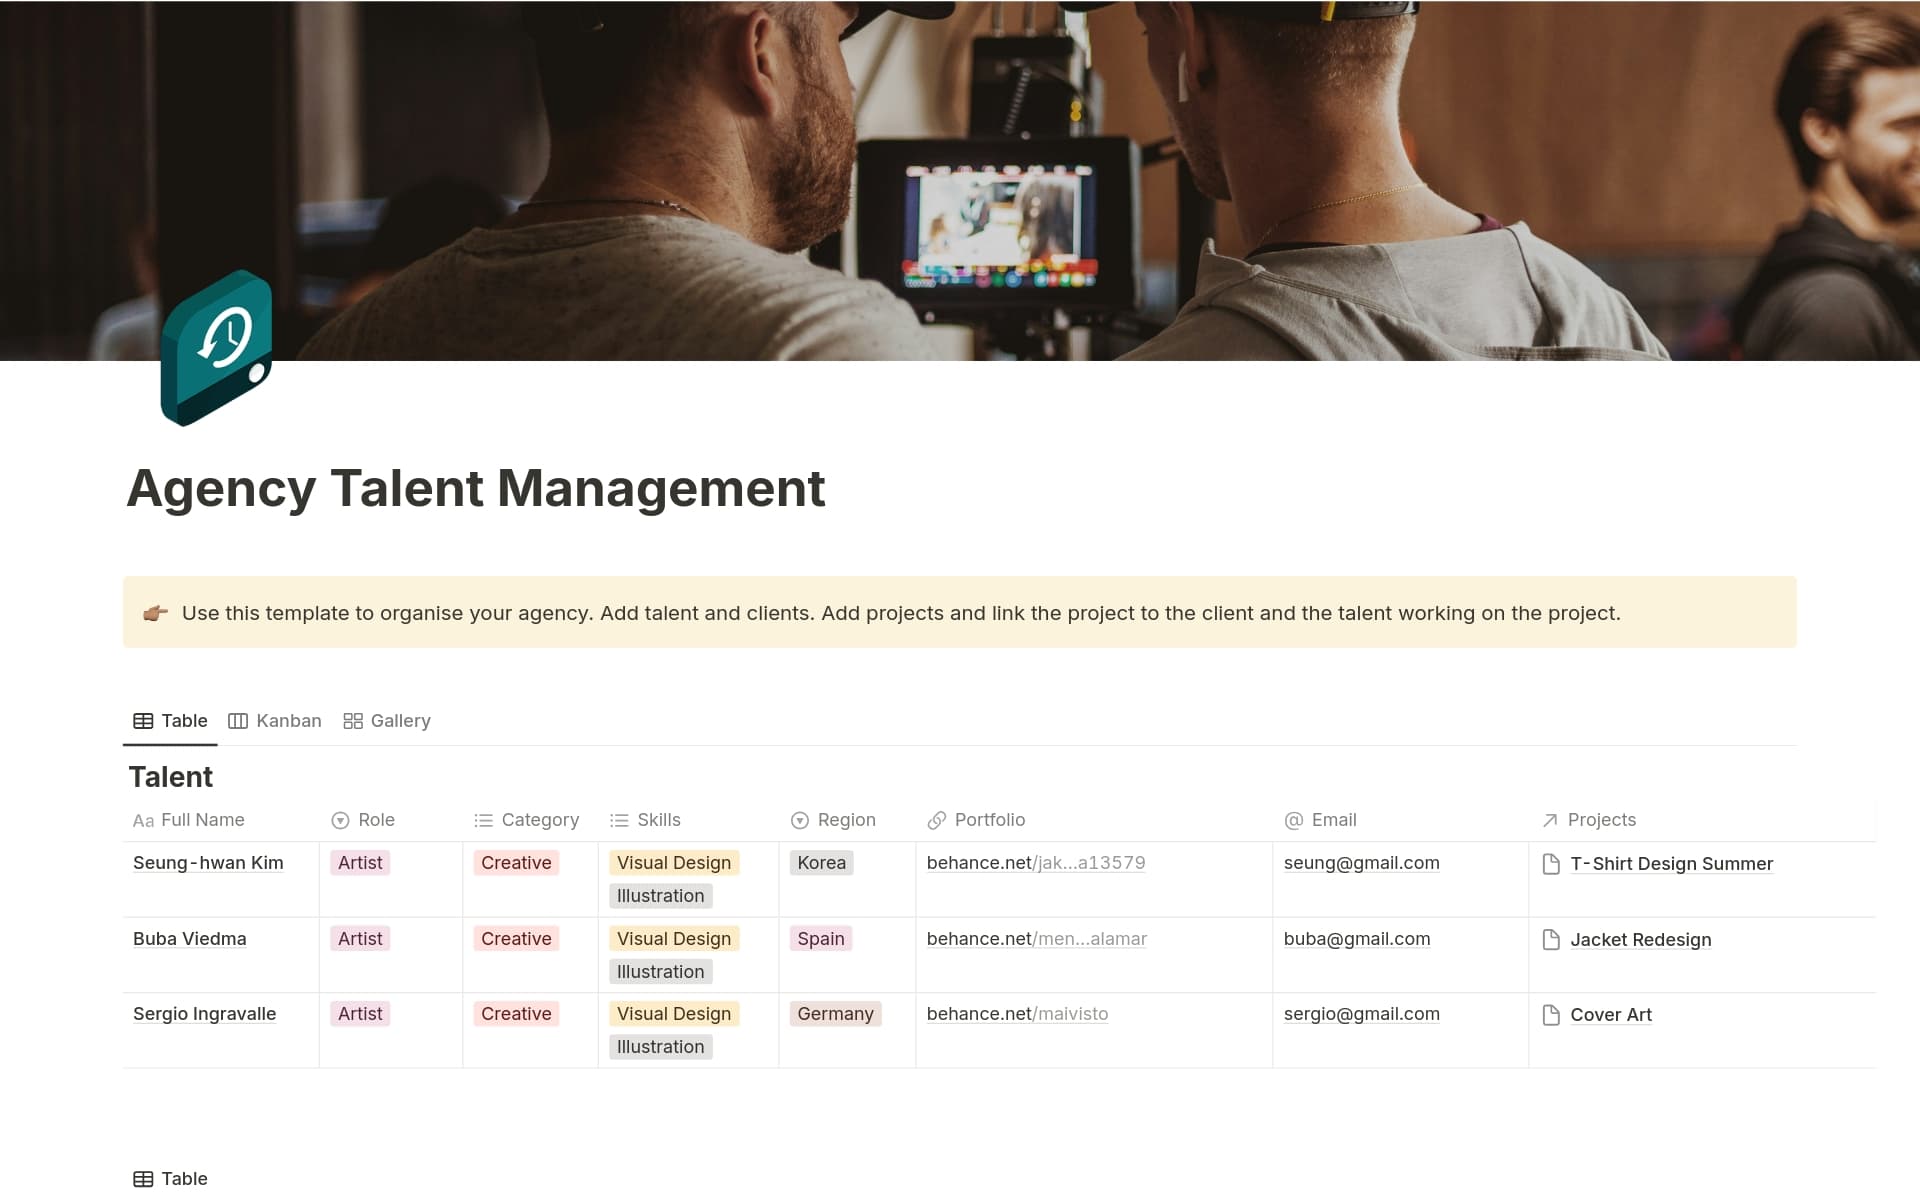Open Seung-hwan Kim's behance portfolio link

point(1035,863)
